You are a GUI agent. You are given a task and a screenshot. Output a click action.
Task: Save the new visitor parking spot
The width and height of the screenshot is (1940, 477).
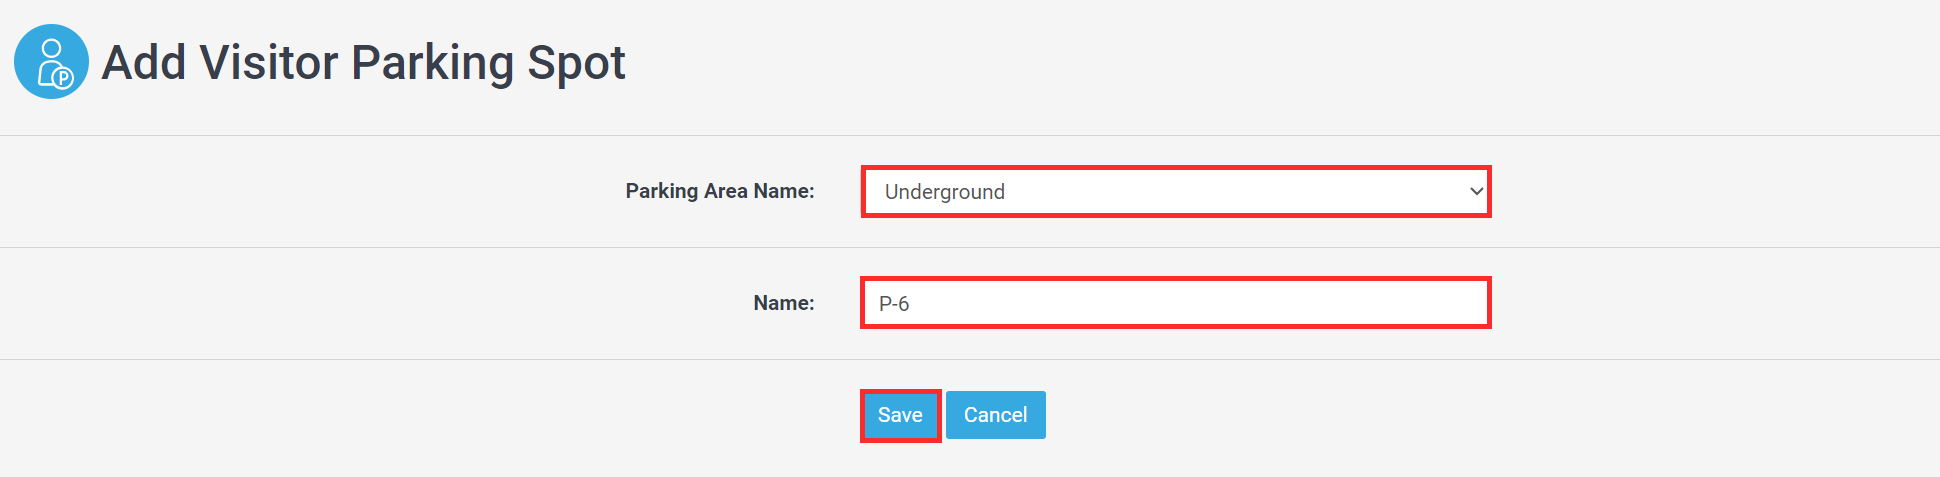click(900, 415)
